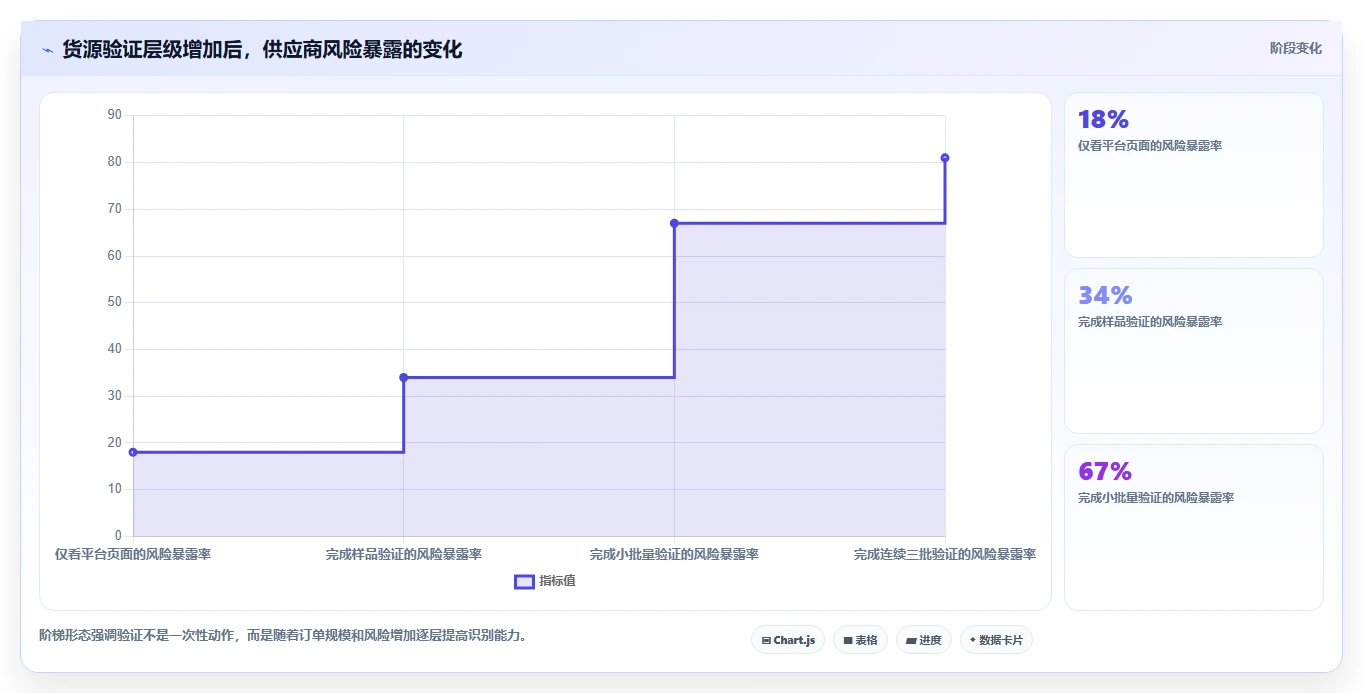The image size is (1363, 693).
Task: Click card label 完成小批量验证的风险暴露率
Action: coord(1156,498)
